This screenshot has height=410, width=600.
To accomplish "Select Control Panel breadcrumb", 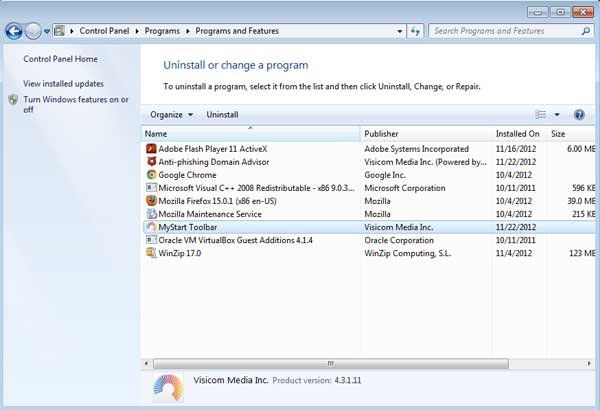I will (104, 31).
